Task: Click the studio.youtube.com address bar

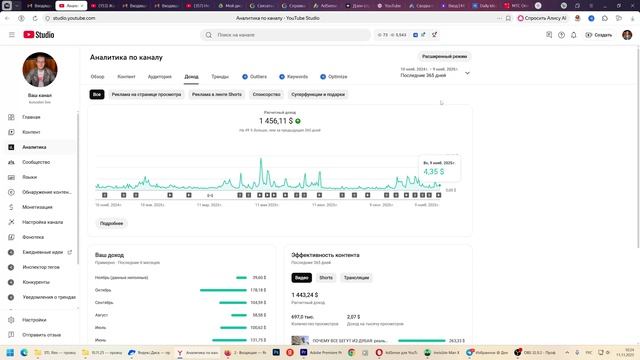Action: pyautogui.click(x=73, y=18)
